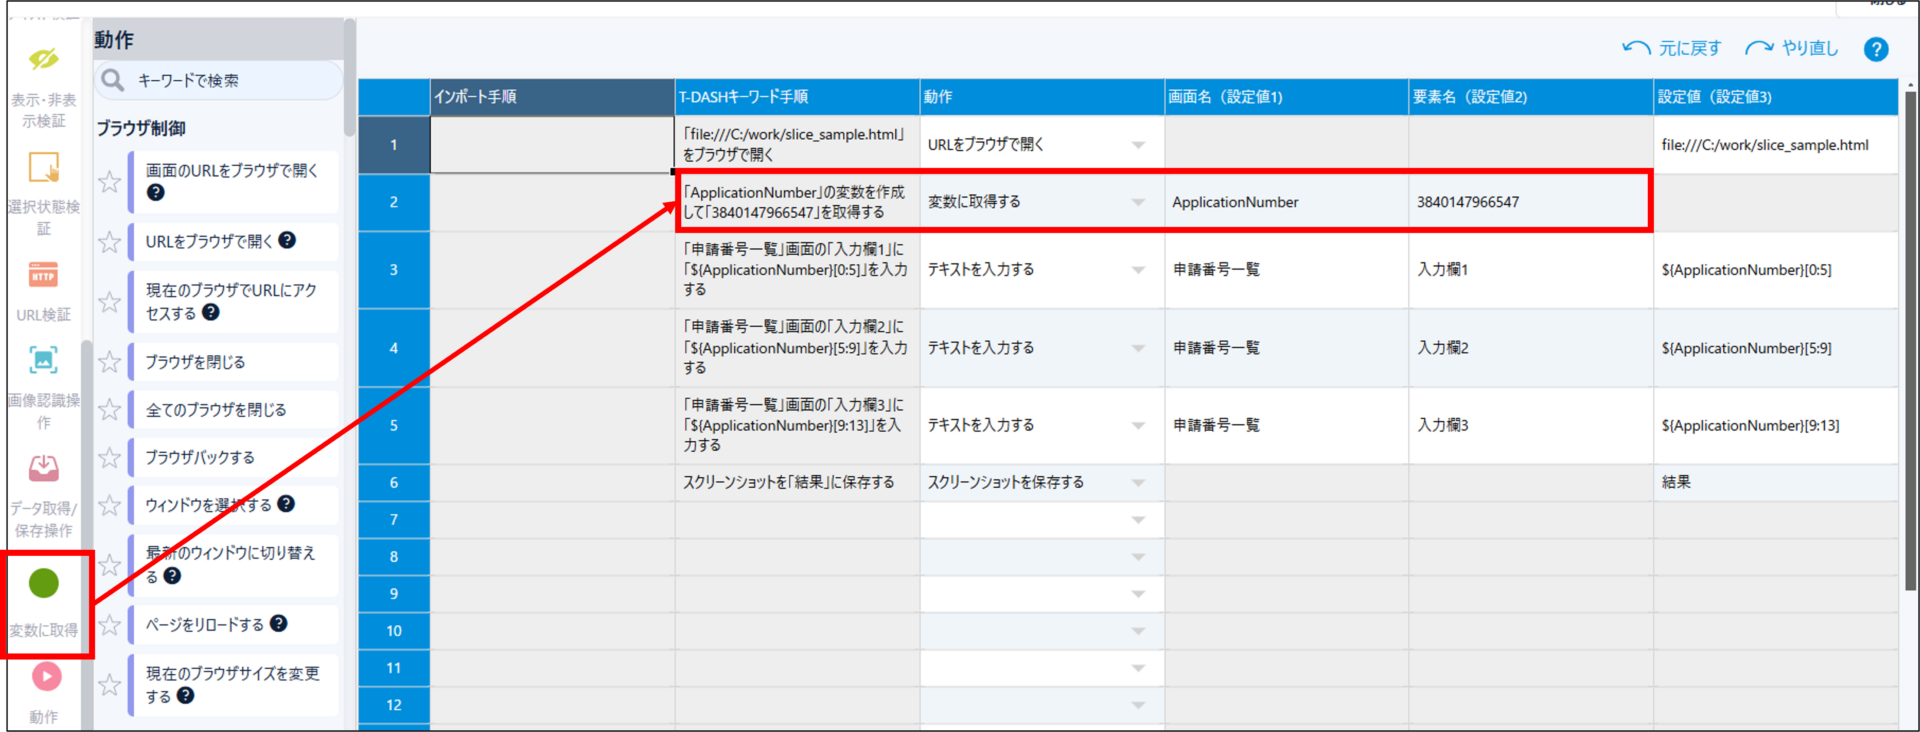Favorite 現在のブラウザでURLにアクセスする star
This screenshot has width=1920, height=732.
(109, 302)
